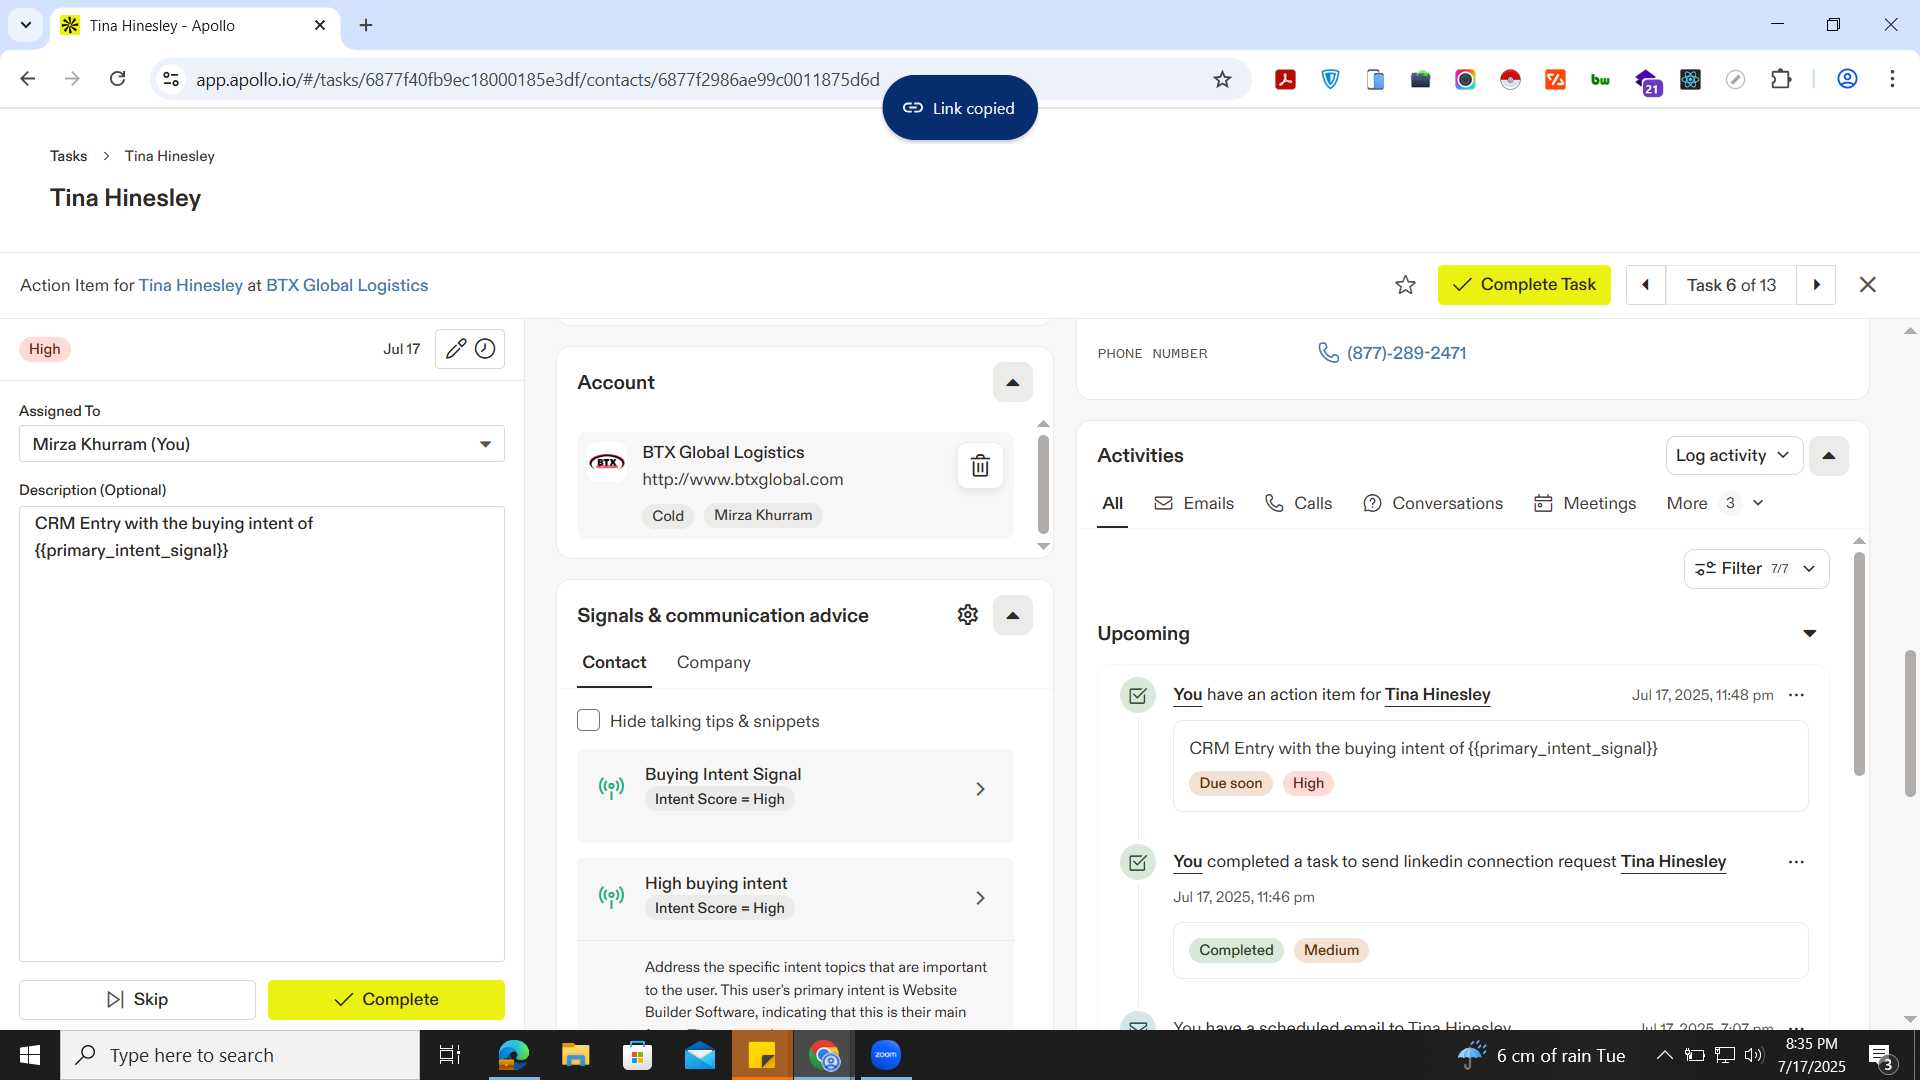The width and height of the screenshot is (1920, 1080).
Task: Delete BTX Global Logistics account with trash icon
Action: [x=980, y=466]
